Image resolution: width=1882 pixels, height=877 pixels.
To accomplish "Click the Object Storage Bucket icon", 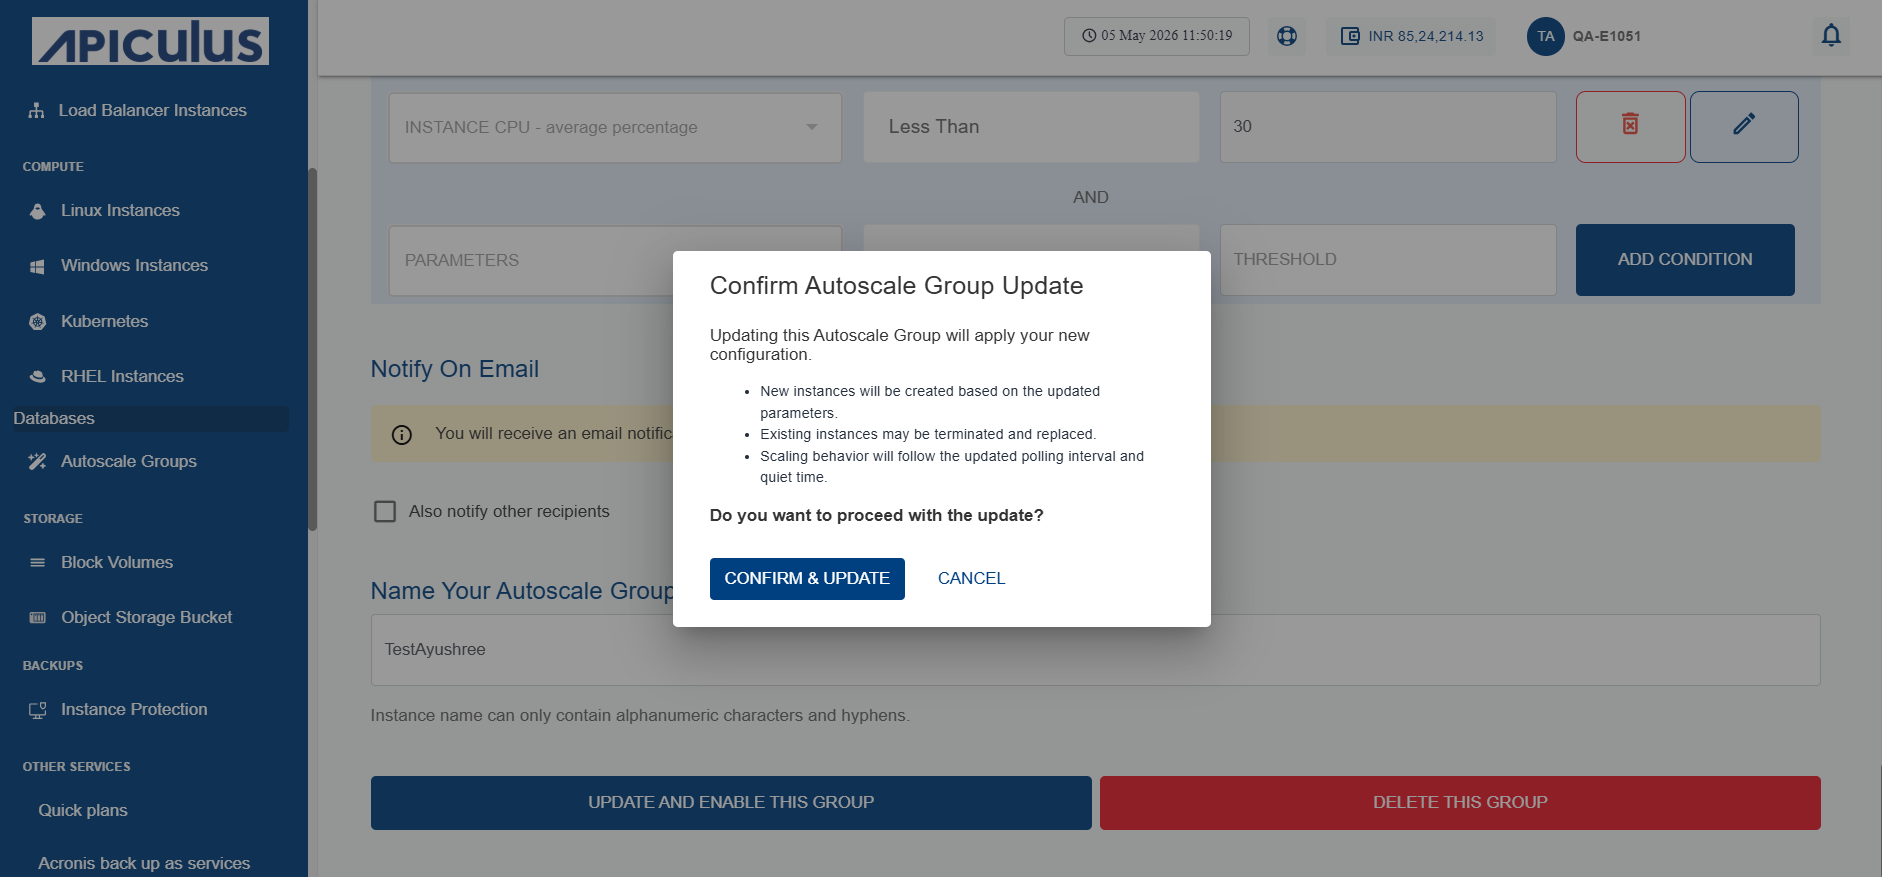I will (x=37, y=618).
